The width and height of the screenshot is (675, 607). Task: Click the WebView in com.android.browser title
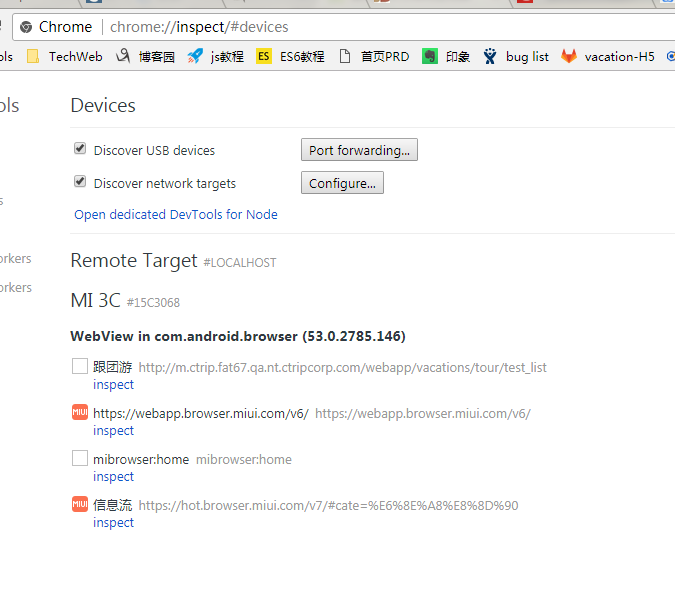tap(238, 336)
